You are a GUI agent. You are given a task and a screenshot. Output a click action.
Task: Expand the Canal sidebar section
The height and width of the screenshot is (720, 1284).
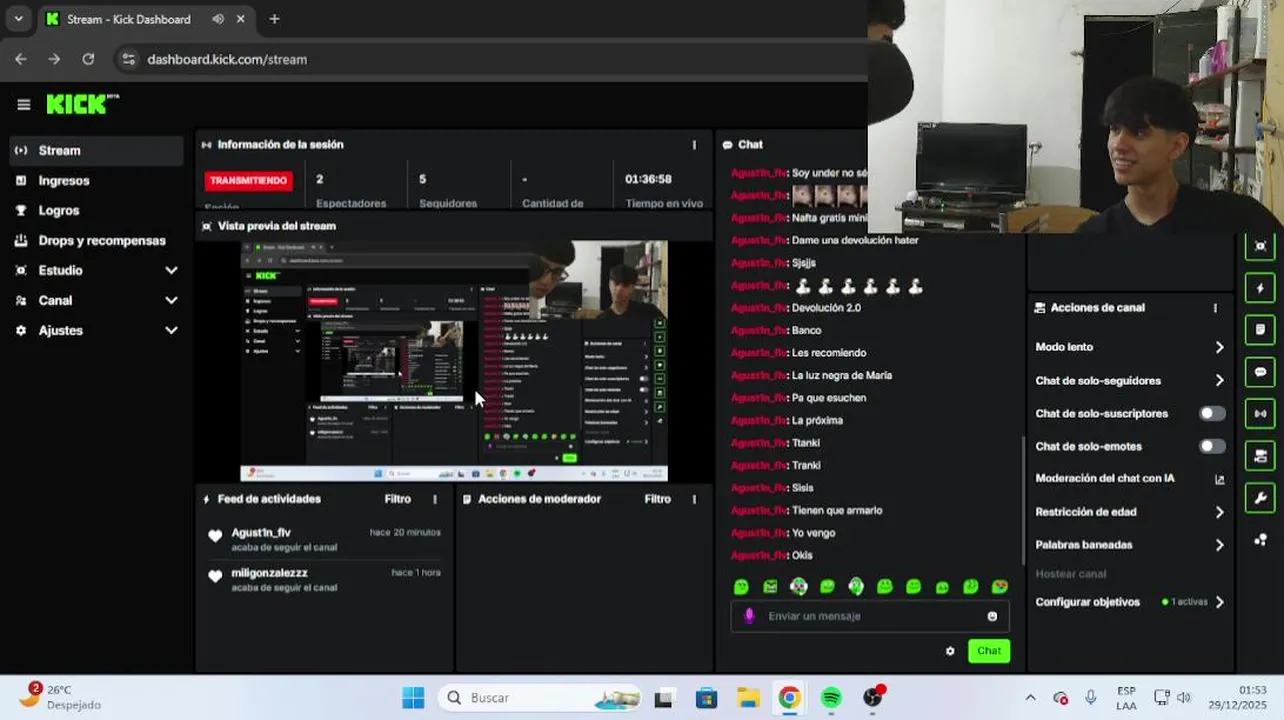tap(171, 300)
